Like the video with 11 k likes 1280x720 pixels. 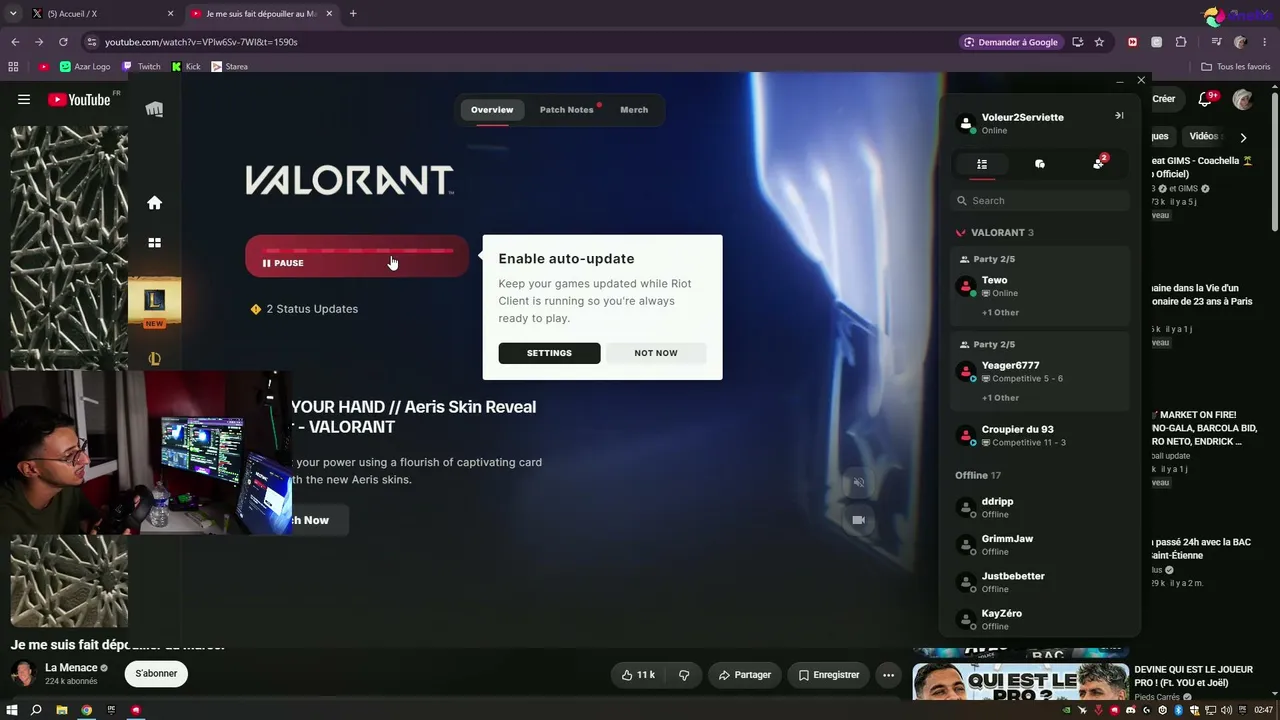point(638,675)
